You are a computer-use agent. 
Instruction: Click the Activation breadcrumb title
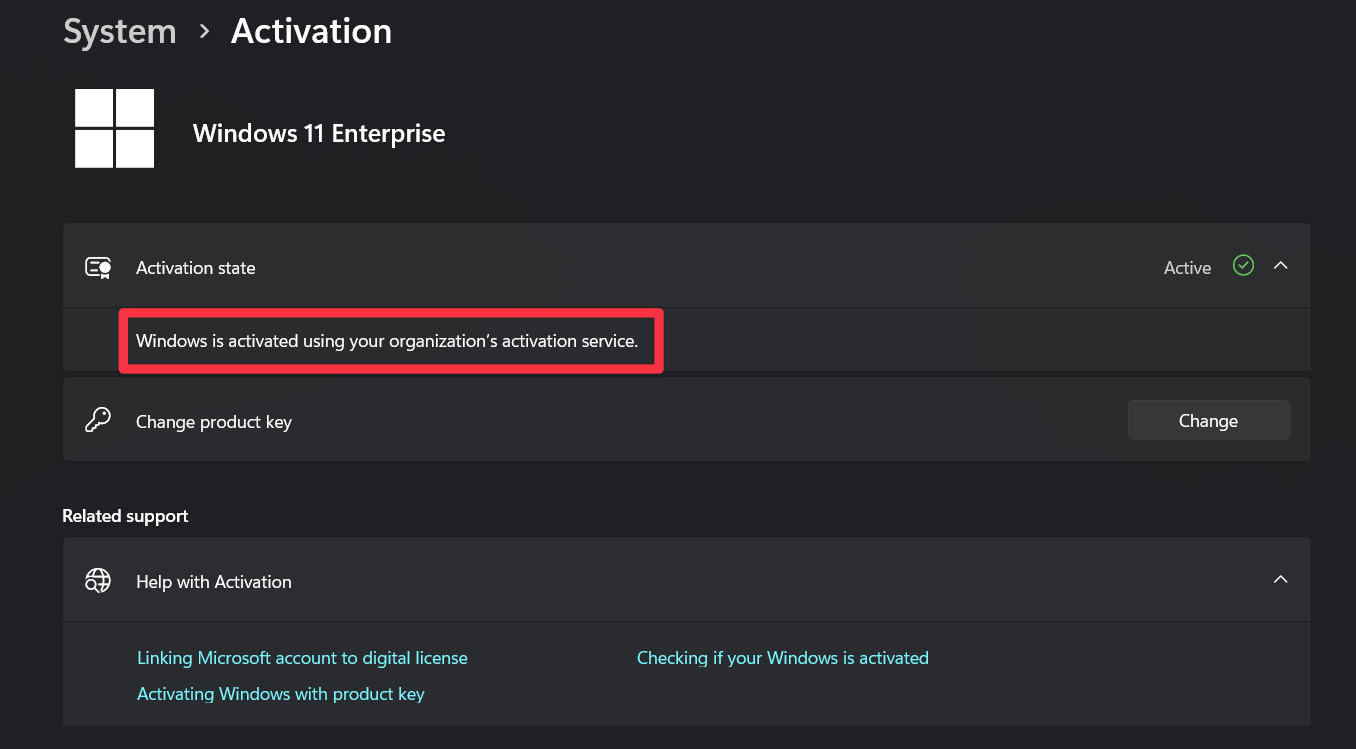pyautogui.click(x=311, y=31)
